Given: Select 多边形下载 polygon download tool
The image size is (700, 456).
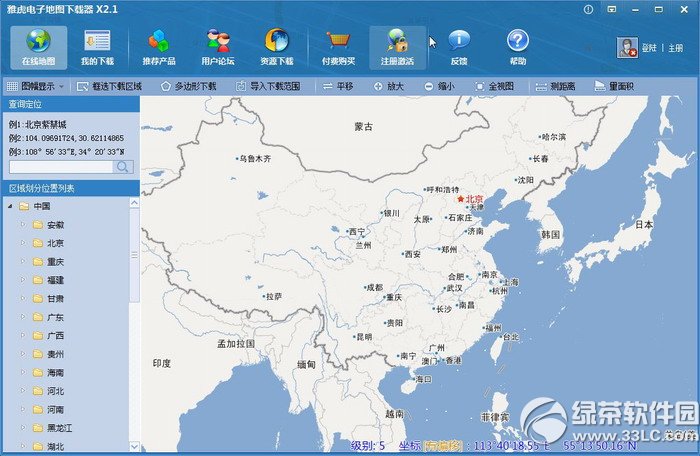Looking at the screenshot, I should click(x=189, y=86).
